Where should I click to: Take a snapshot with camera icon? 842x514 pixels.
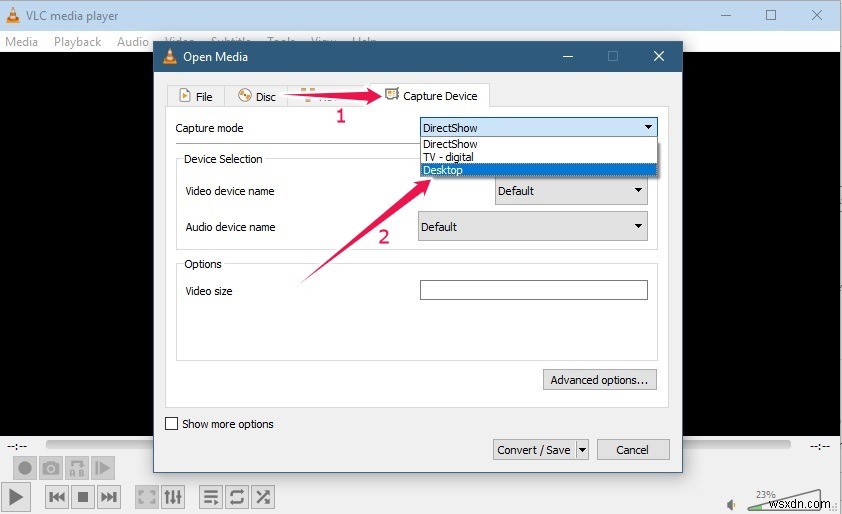(50, 468)
